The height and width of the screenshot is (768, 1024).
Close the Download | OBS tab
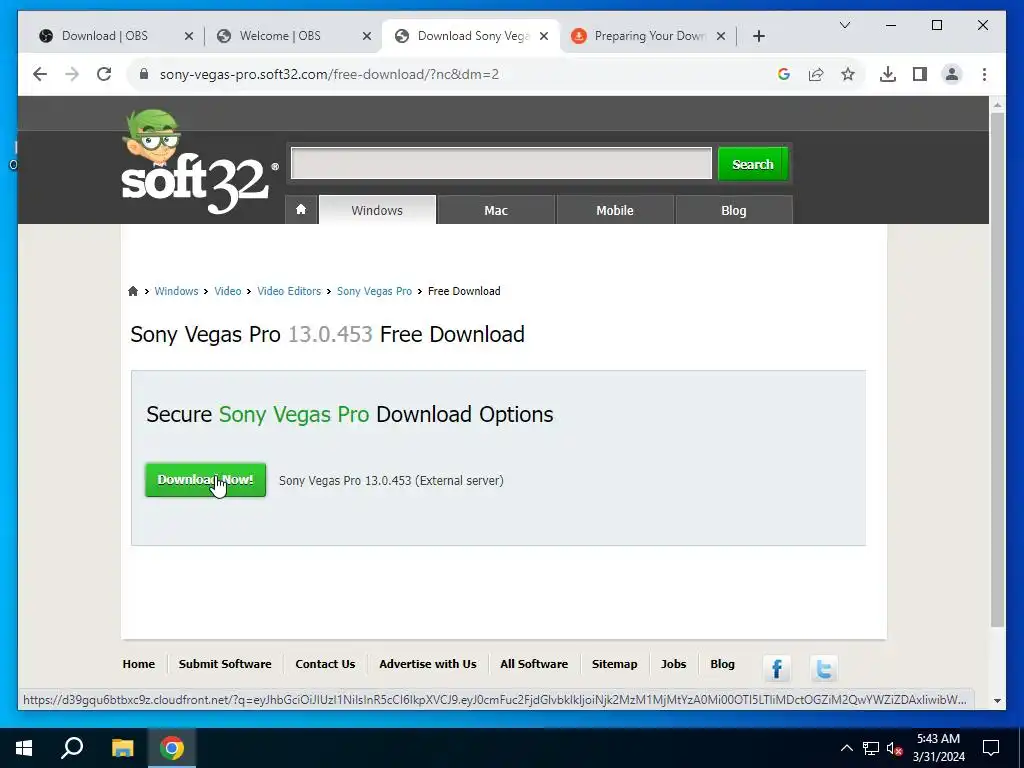[x=189, y=37]
